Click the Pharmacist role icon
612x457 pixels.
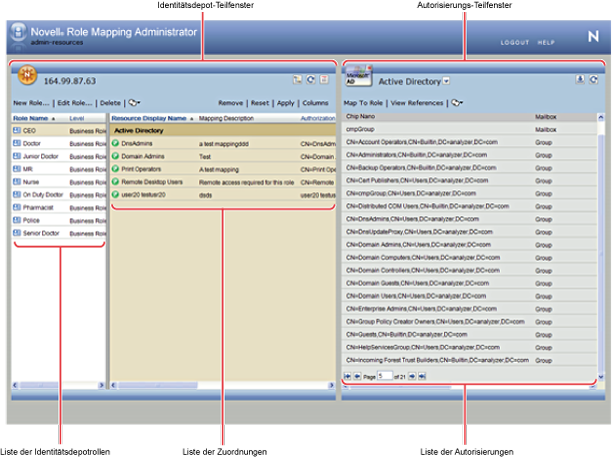(17, 207)
